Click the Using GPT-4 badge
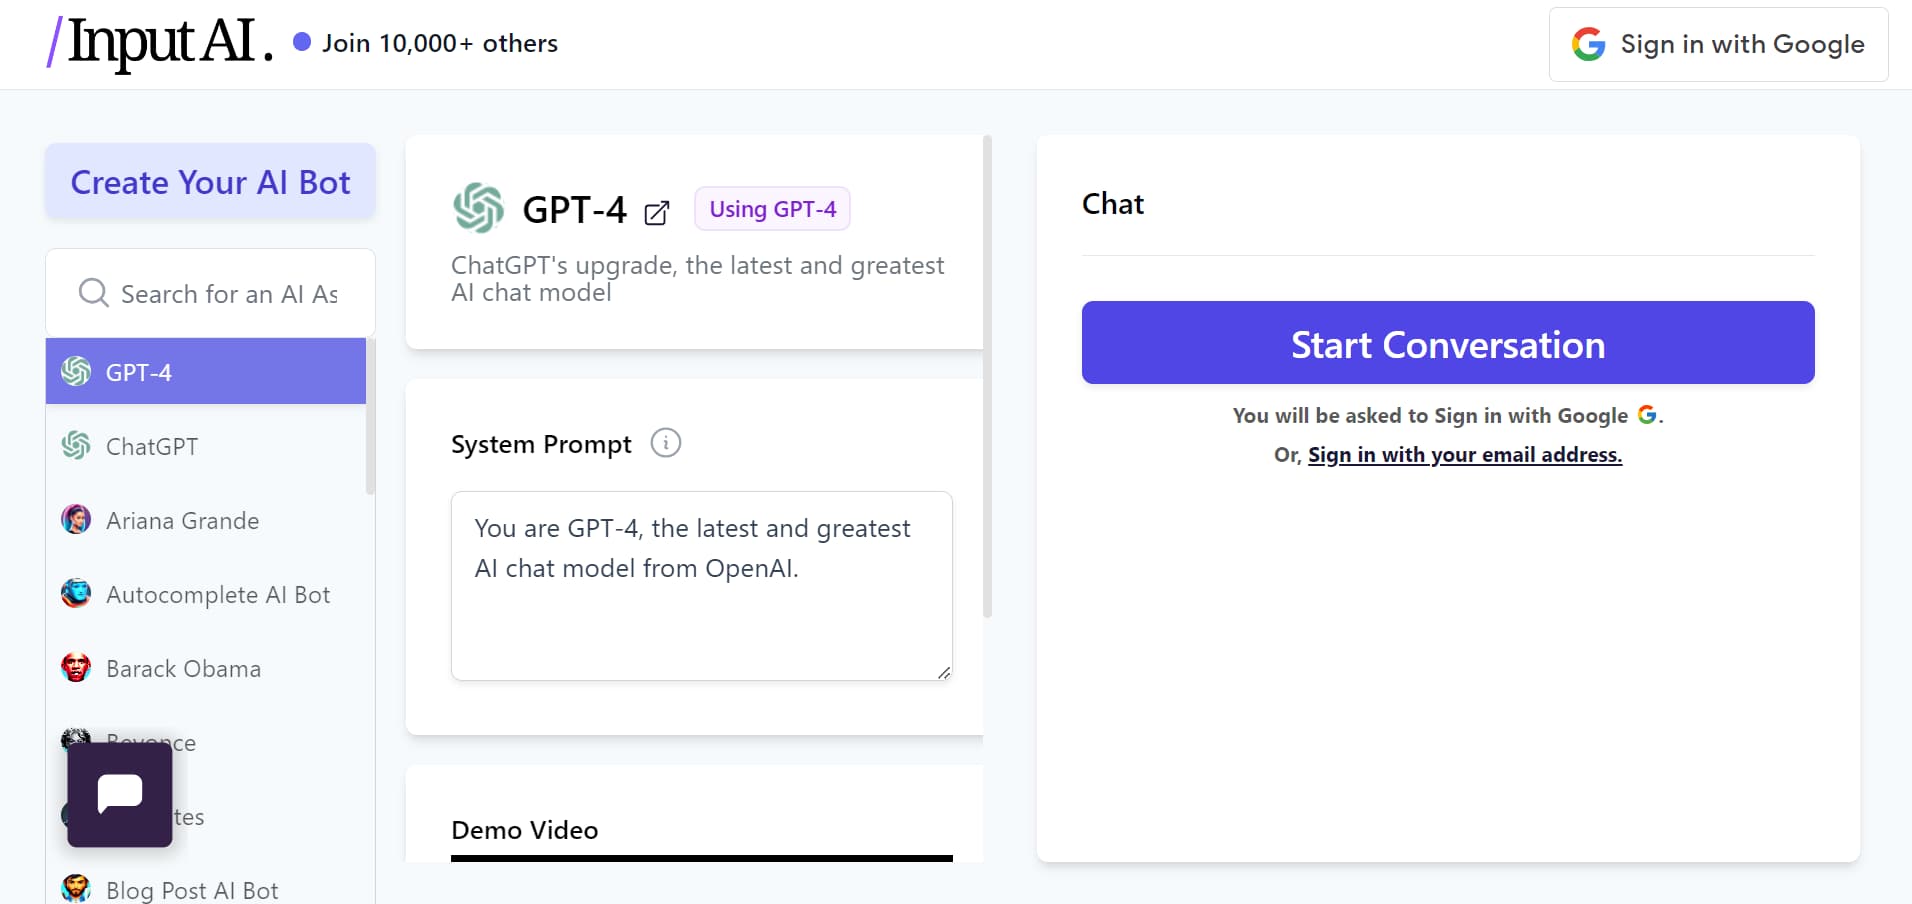The image size is (1912, 904). 772,209
